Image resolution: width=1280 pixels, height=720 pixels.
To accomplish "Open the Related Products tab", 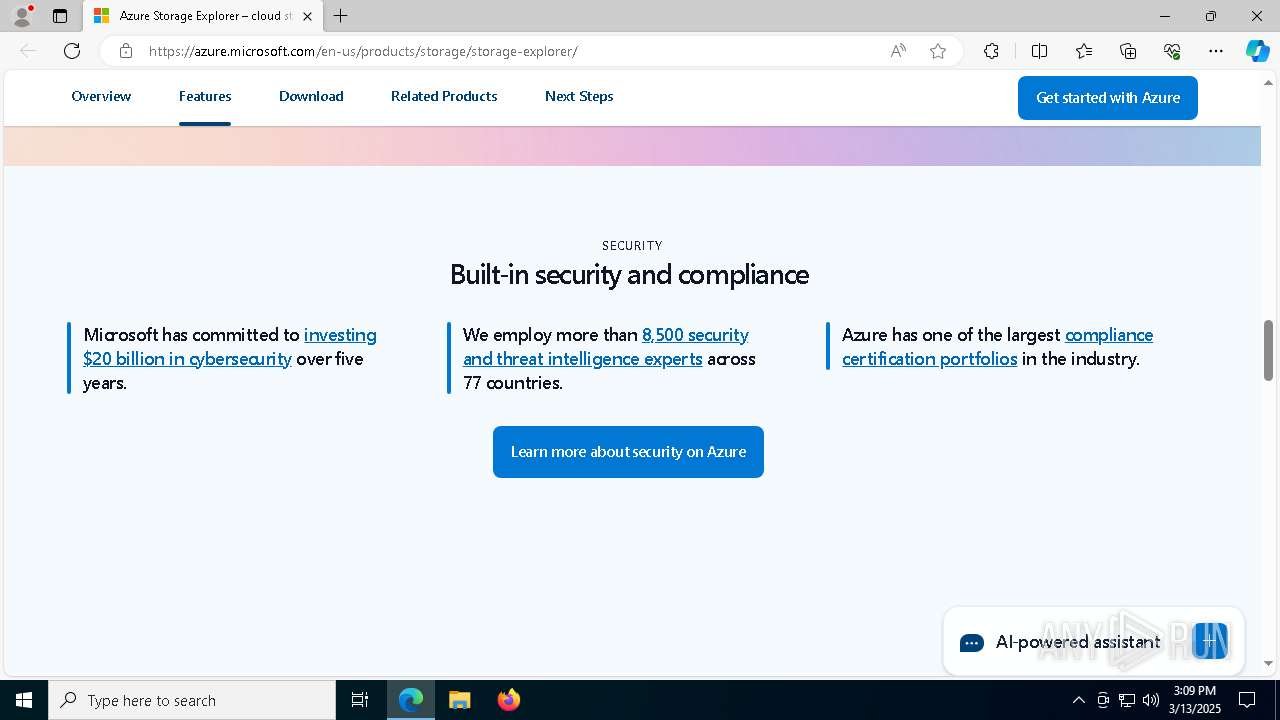I will click(x=444, y=96).
